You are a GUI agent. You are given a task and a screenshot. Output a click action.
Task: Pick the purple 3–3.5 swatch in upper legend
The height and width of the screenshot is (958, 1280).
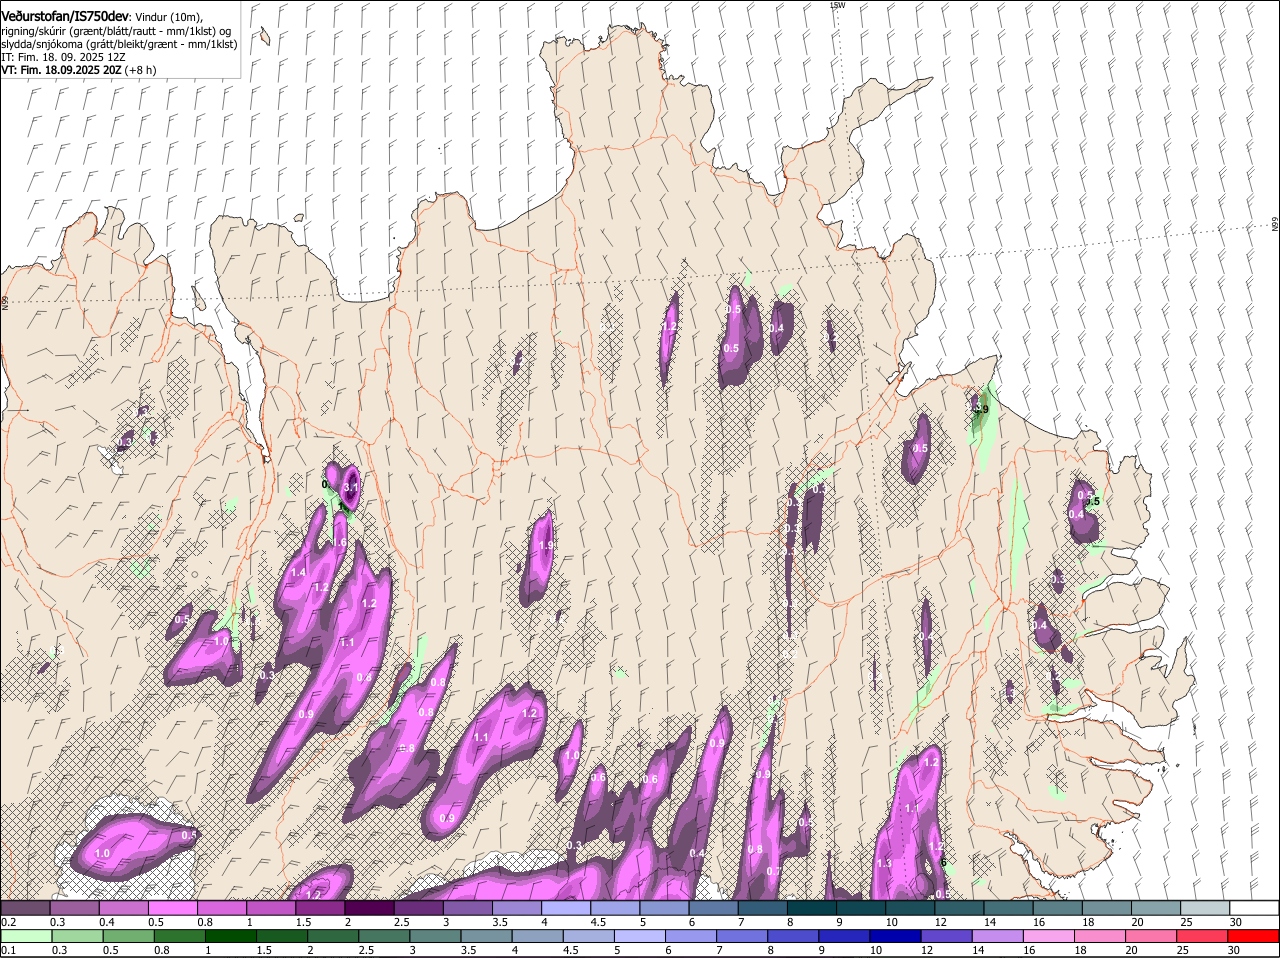(468, 907)
